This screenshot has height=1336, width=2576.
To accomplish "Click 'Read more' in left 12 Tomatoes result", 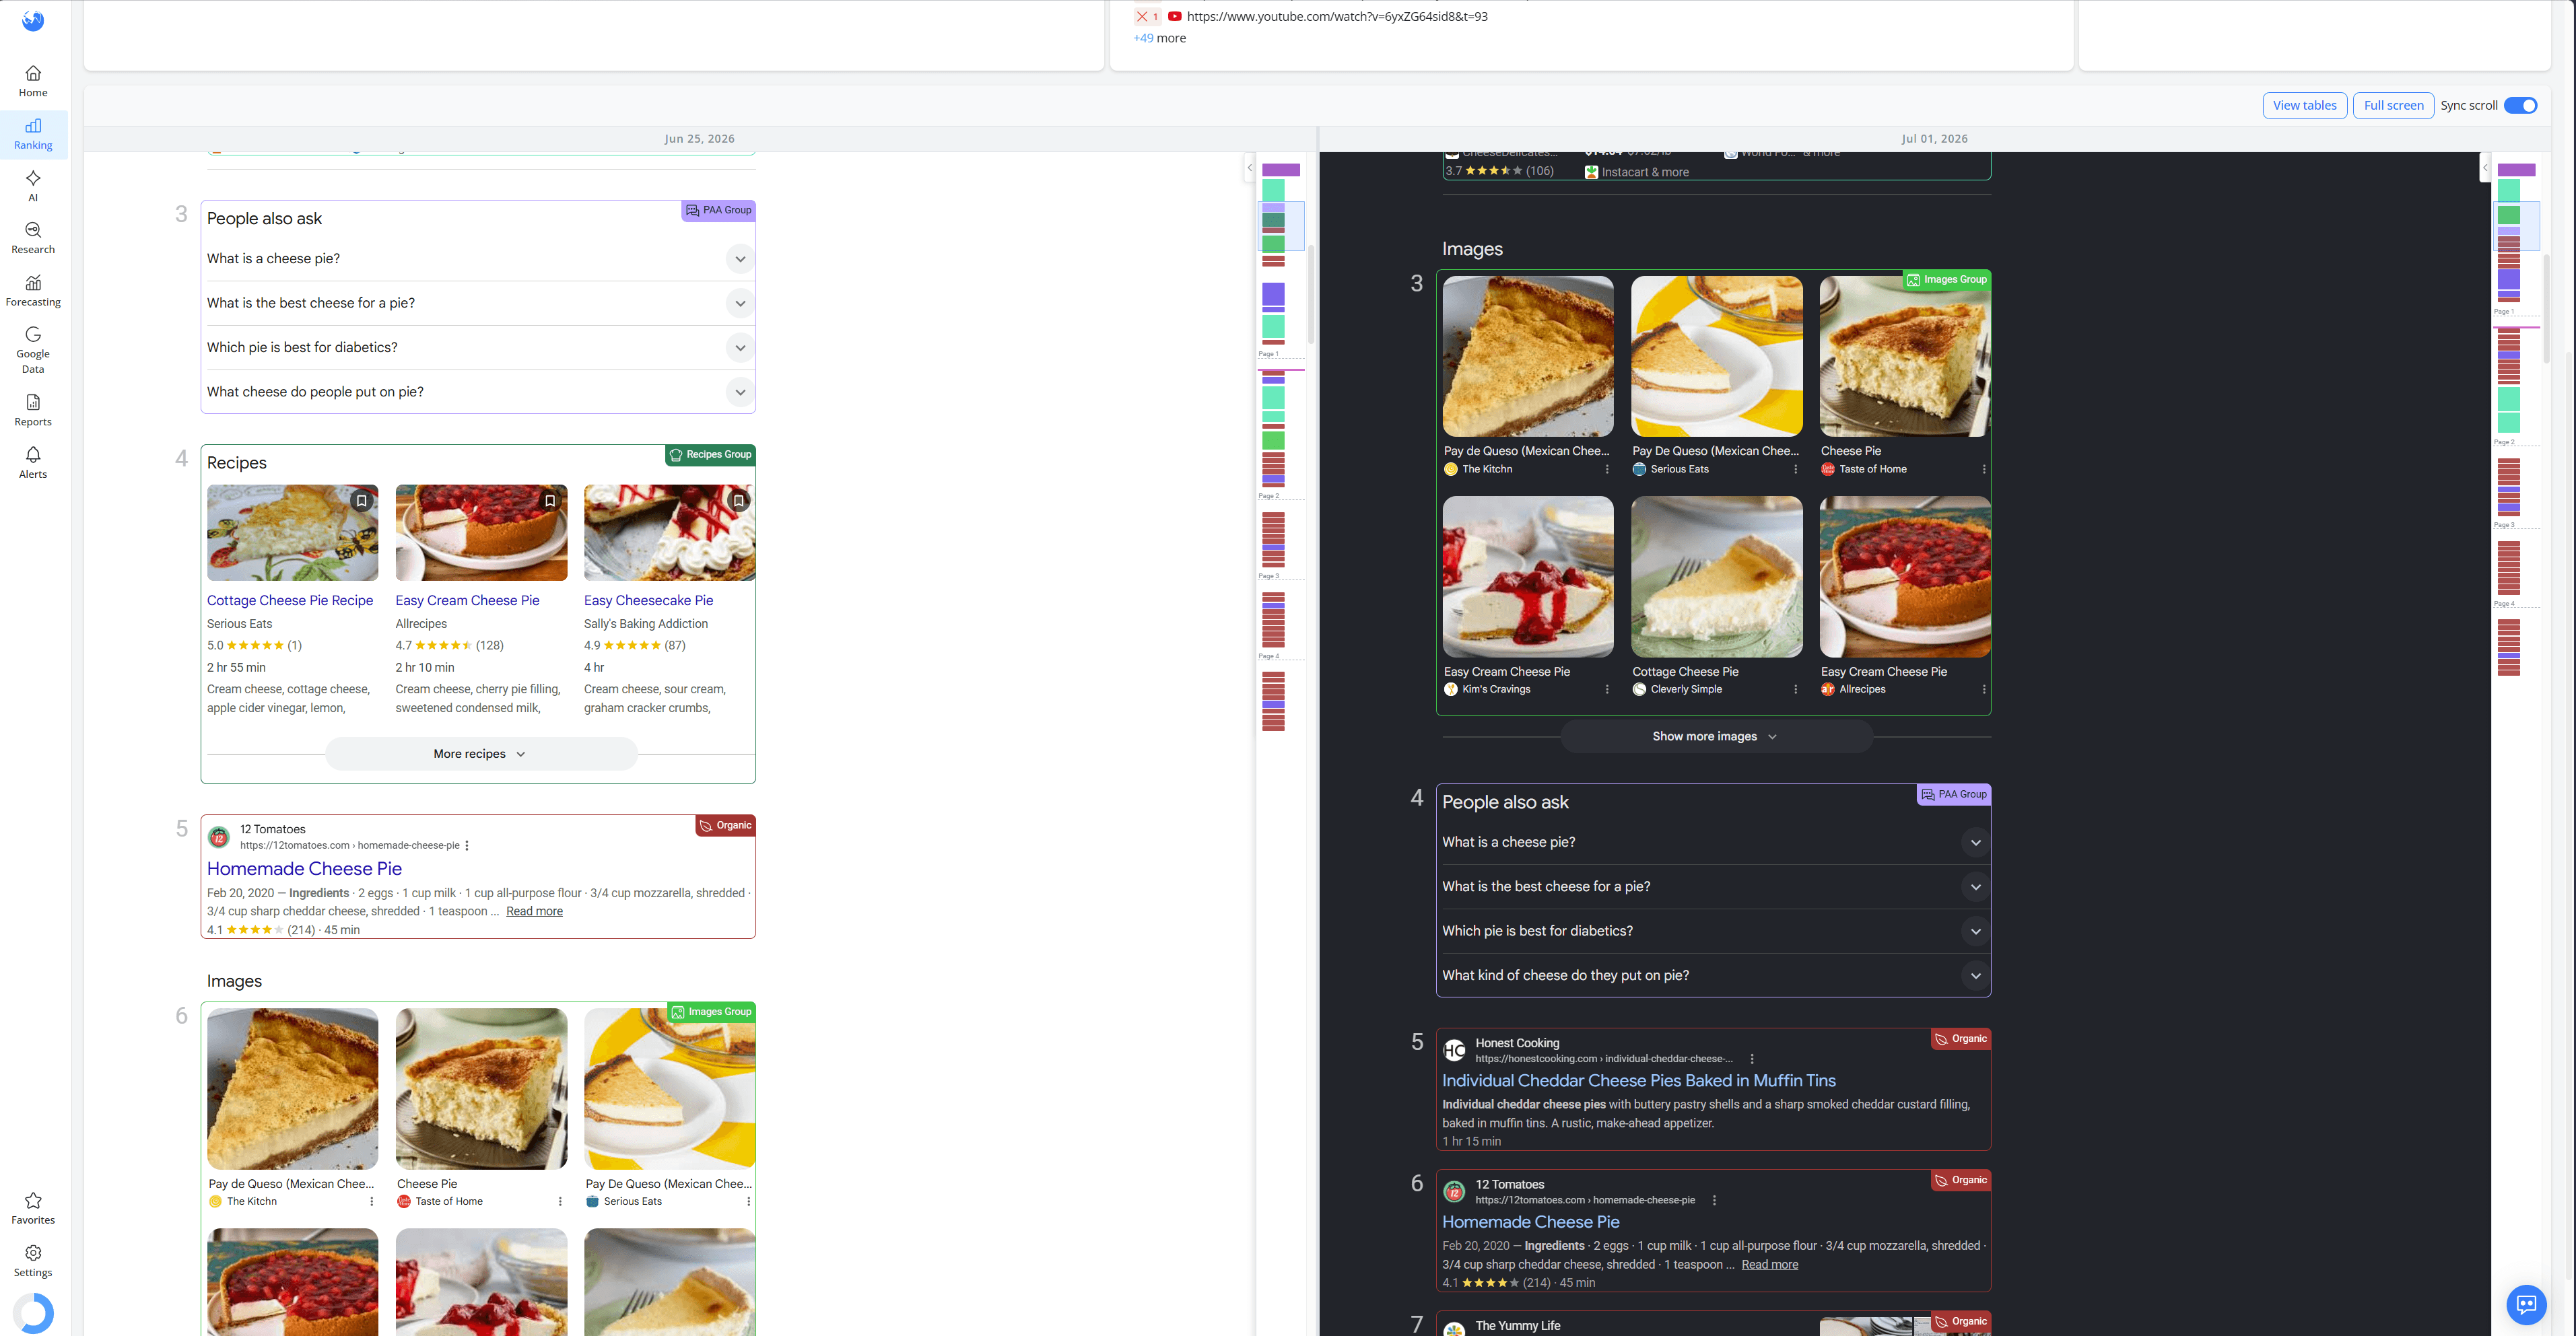I will [534, 912].
